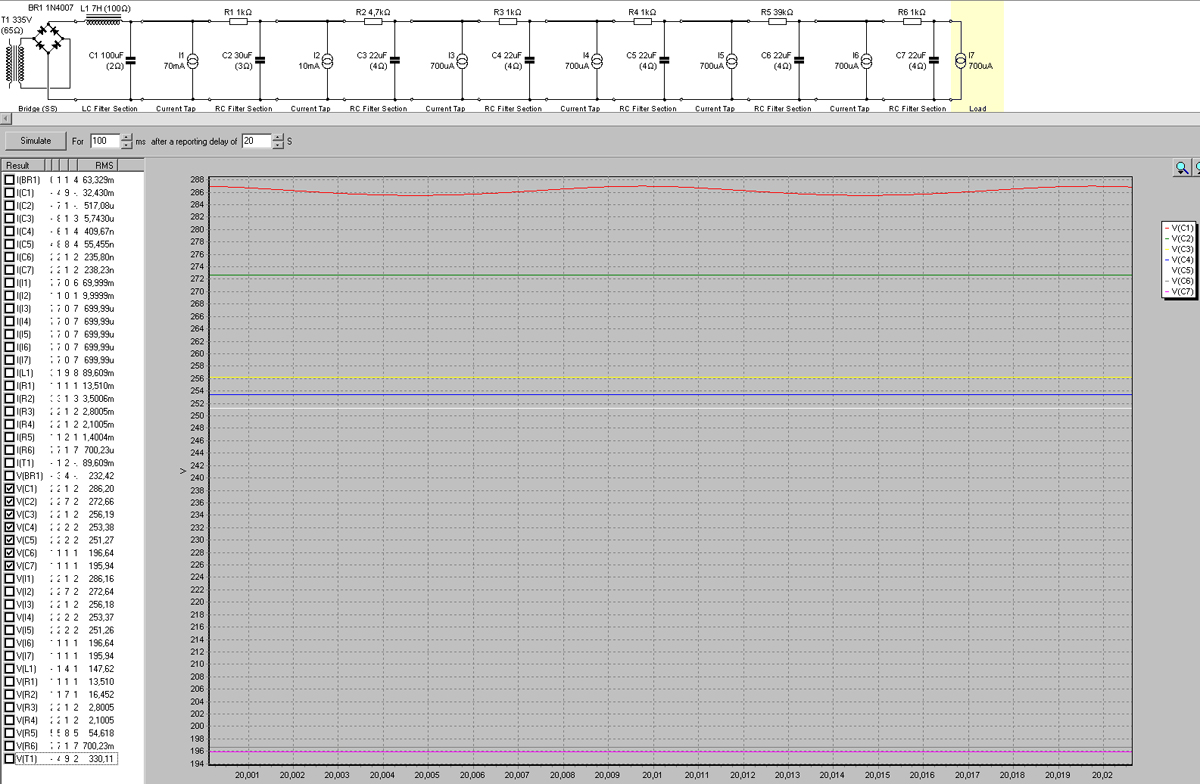Enable the V(BR1) result checkbox
Image resolution: width=1200 pixels, height=784 pixels.
pos(9,476)
